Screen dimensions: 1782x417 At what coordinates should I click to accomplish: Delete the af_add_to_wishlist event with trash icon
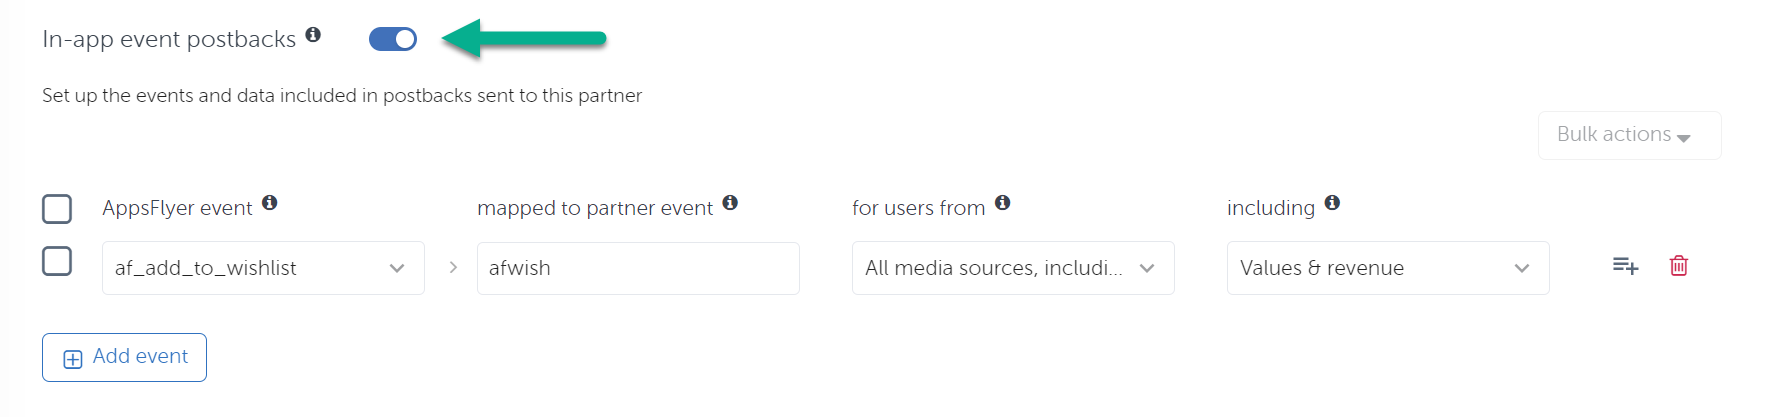coord(1679,266)
